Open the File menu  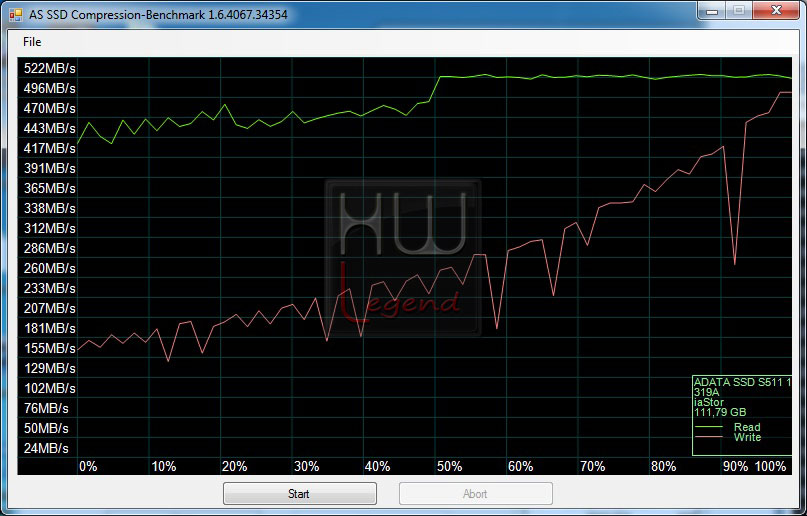(32, 42)
